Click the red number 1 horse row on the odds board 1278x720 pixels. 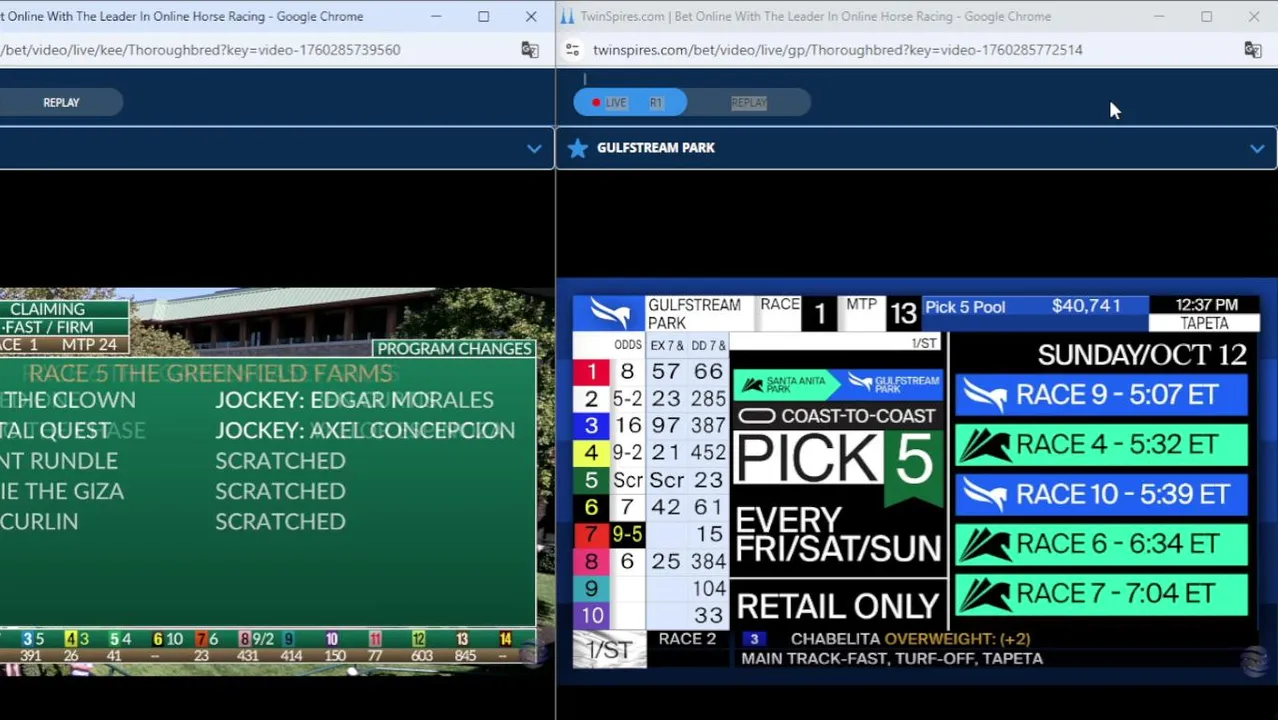tap(649, 372)
